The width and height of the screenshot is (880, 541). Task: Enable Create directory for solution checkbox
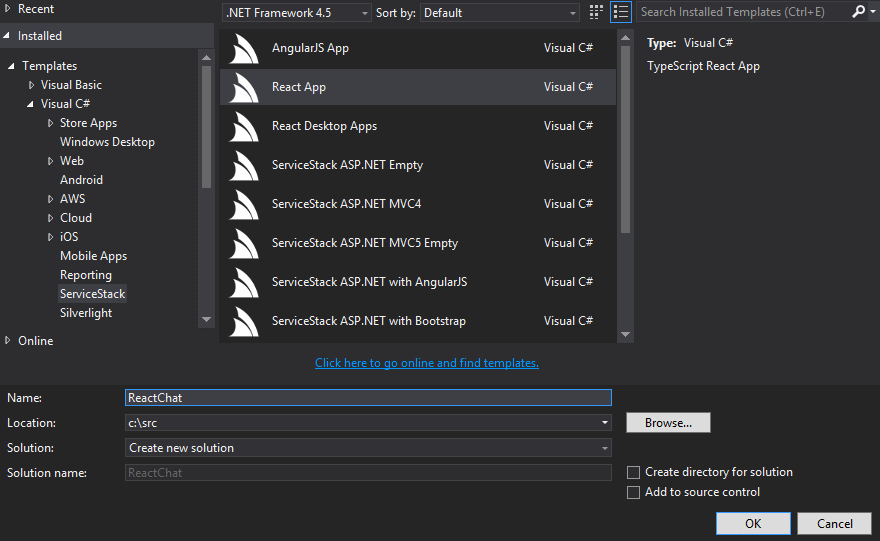pyautogui.click(x=633, y=472)
